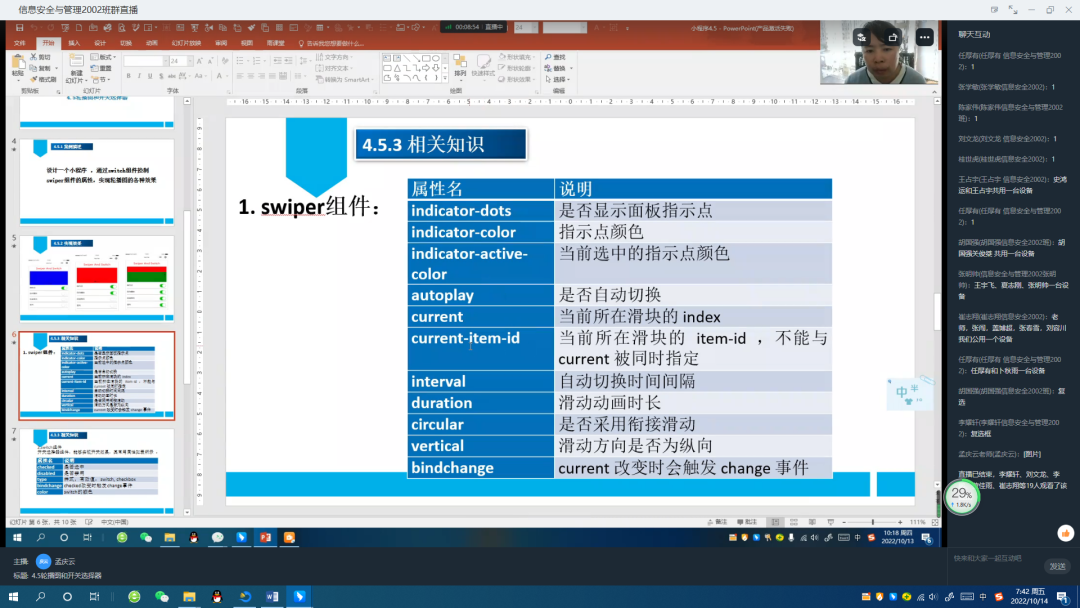Click increase font size icon
The width and height of the screenshot is (1080, 608).
200,61
